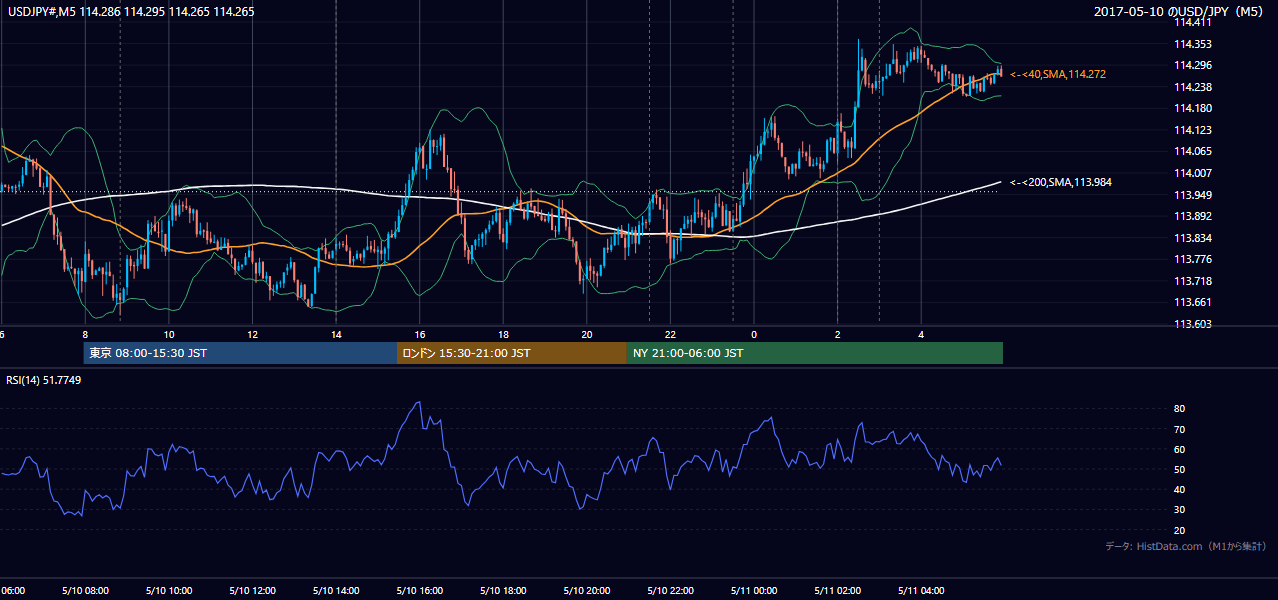Screen dimensions: 1278x600
Task: Click RSI scale value 40
Action: (1180, 489)
